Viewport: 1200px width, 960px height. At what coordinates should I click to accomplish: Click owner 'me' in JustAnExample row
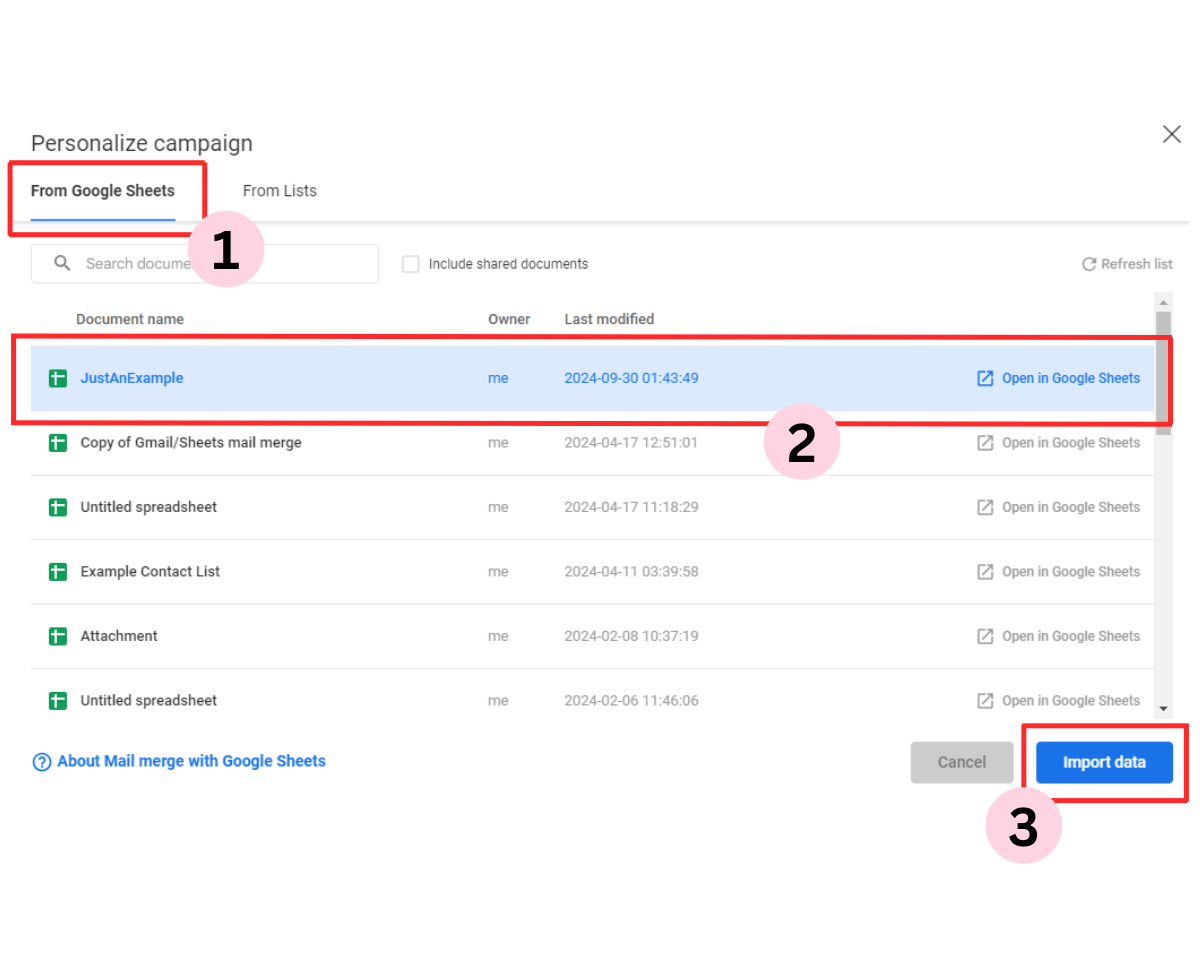pos(498,378)
